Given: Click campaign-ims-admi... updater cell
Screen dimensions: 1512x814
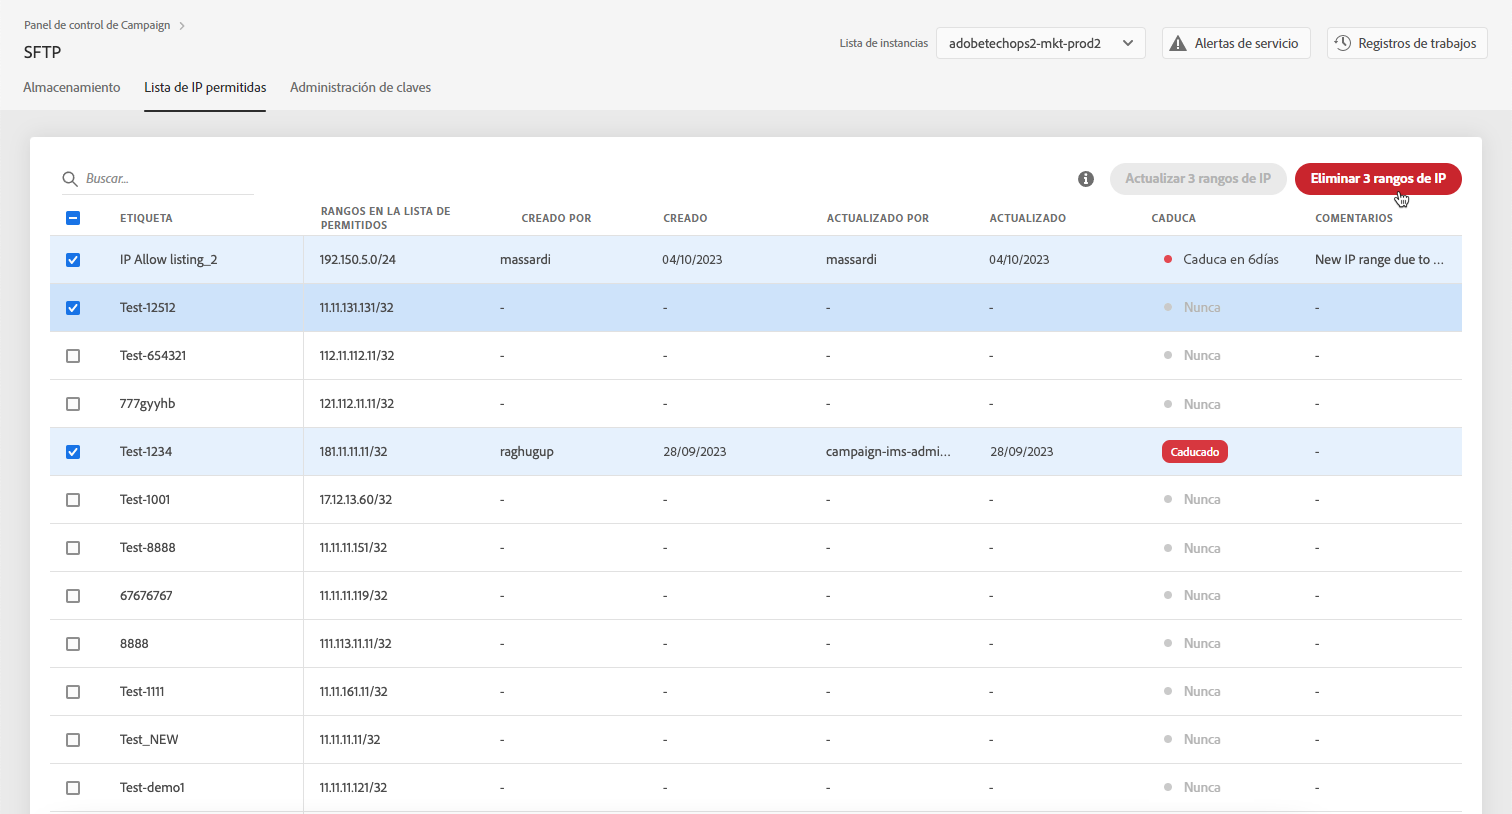Looking at the screenshot, I should [x=888, y=452].
